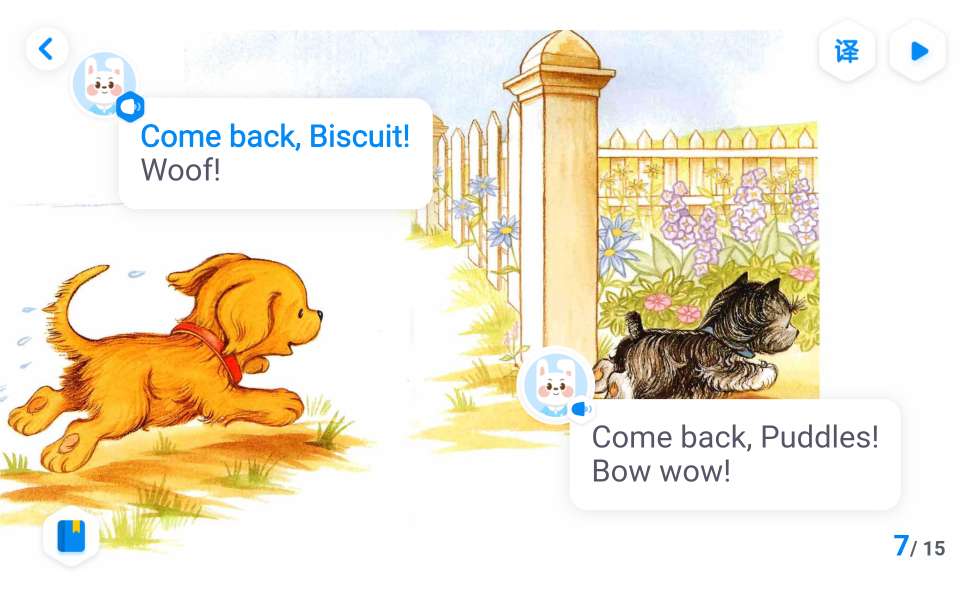Tap the translate (译) button
The height and width of the screenshot is (600, 960).
pos(847,51)
